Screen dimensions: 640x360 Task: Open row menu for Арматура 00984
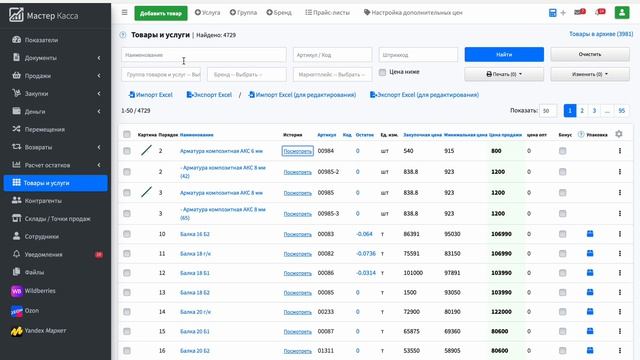(620, 151)
